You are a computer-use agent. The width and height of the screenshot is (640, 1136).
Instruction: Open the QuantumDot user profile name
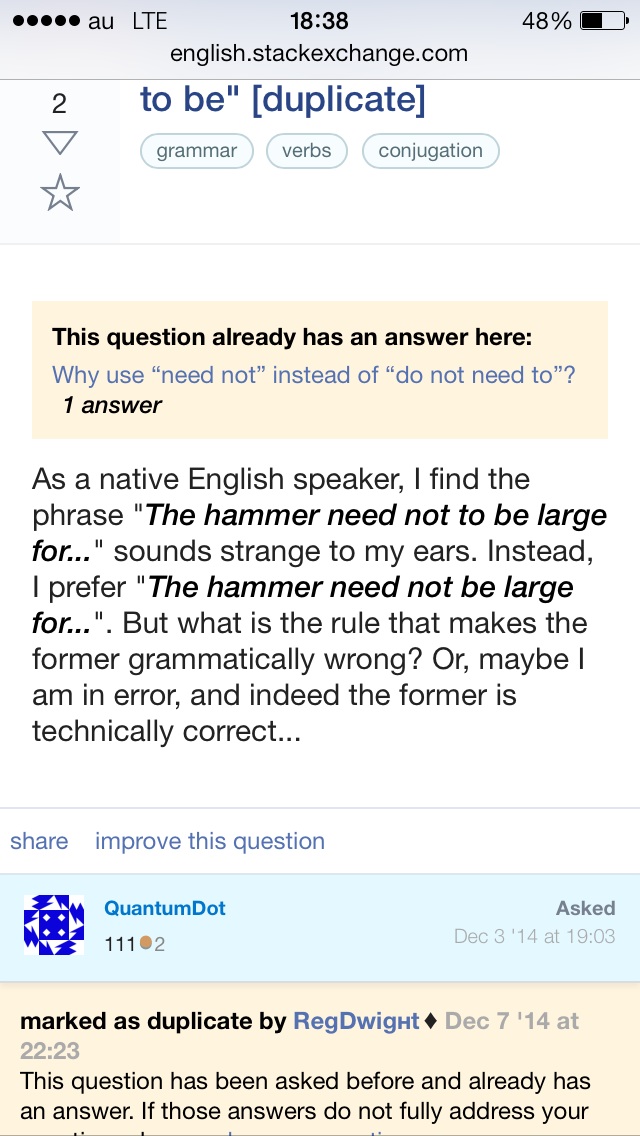pyautogui.click(x=165, y=908)
